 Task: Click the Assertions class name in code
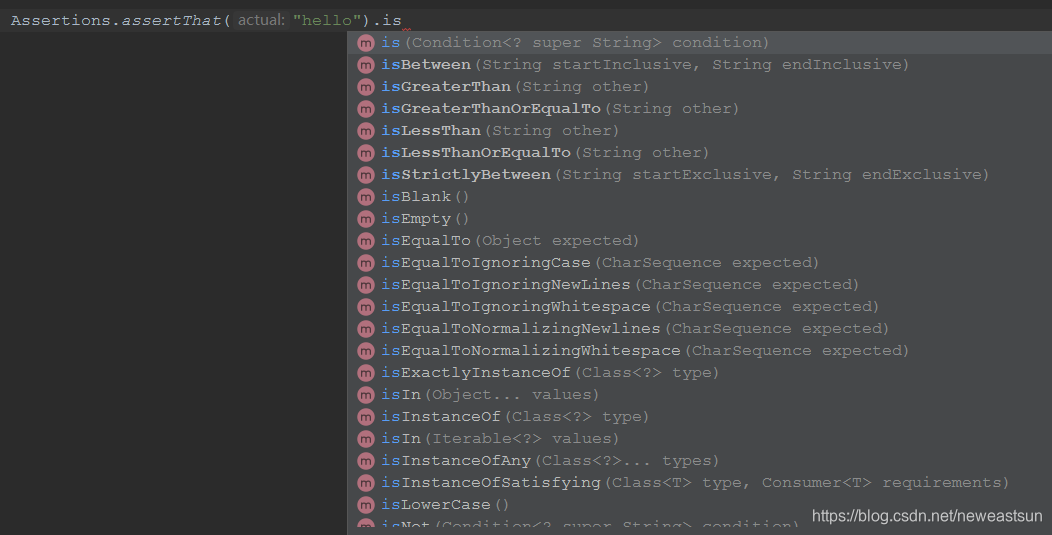[60, 21]
